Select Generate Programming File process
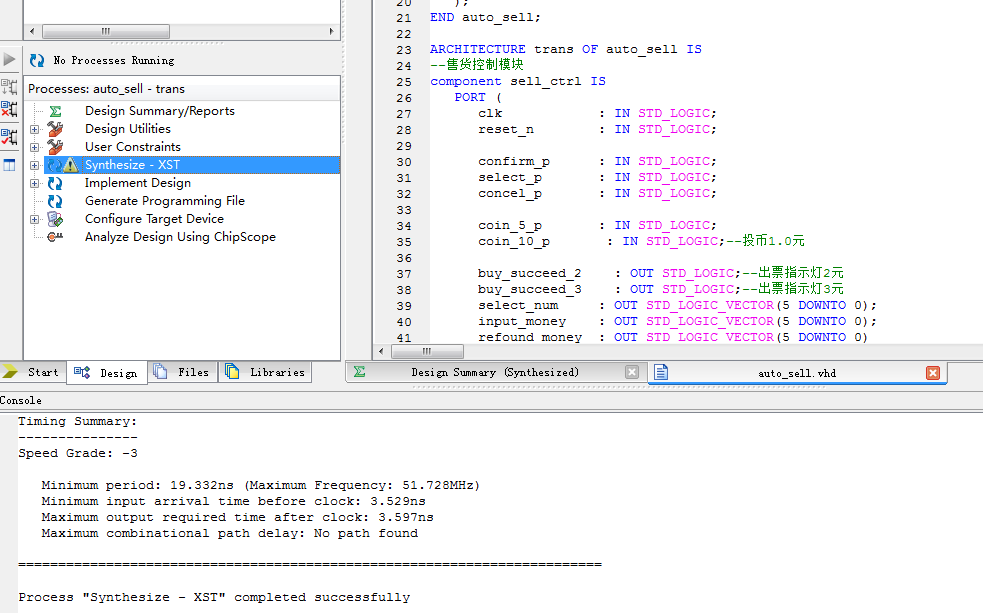Viewport: 983px width, 613px height. coord(164,201)
